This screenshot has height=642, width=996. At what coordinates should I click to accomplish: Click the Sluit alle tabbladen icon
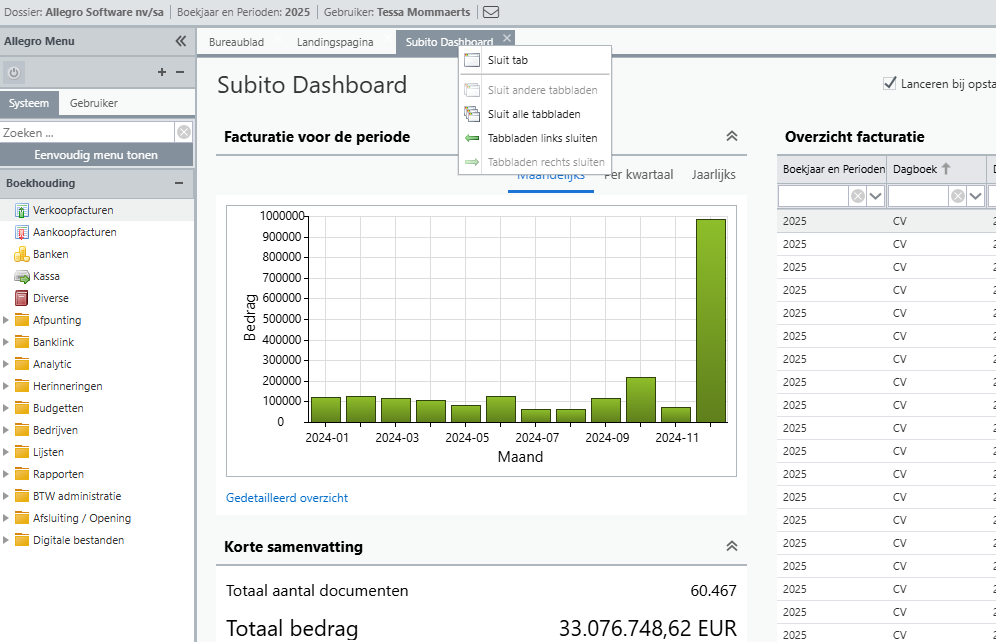(x=472, y=114)
